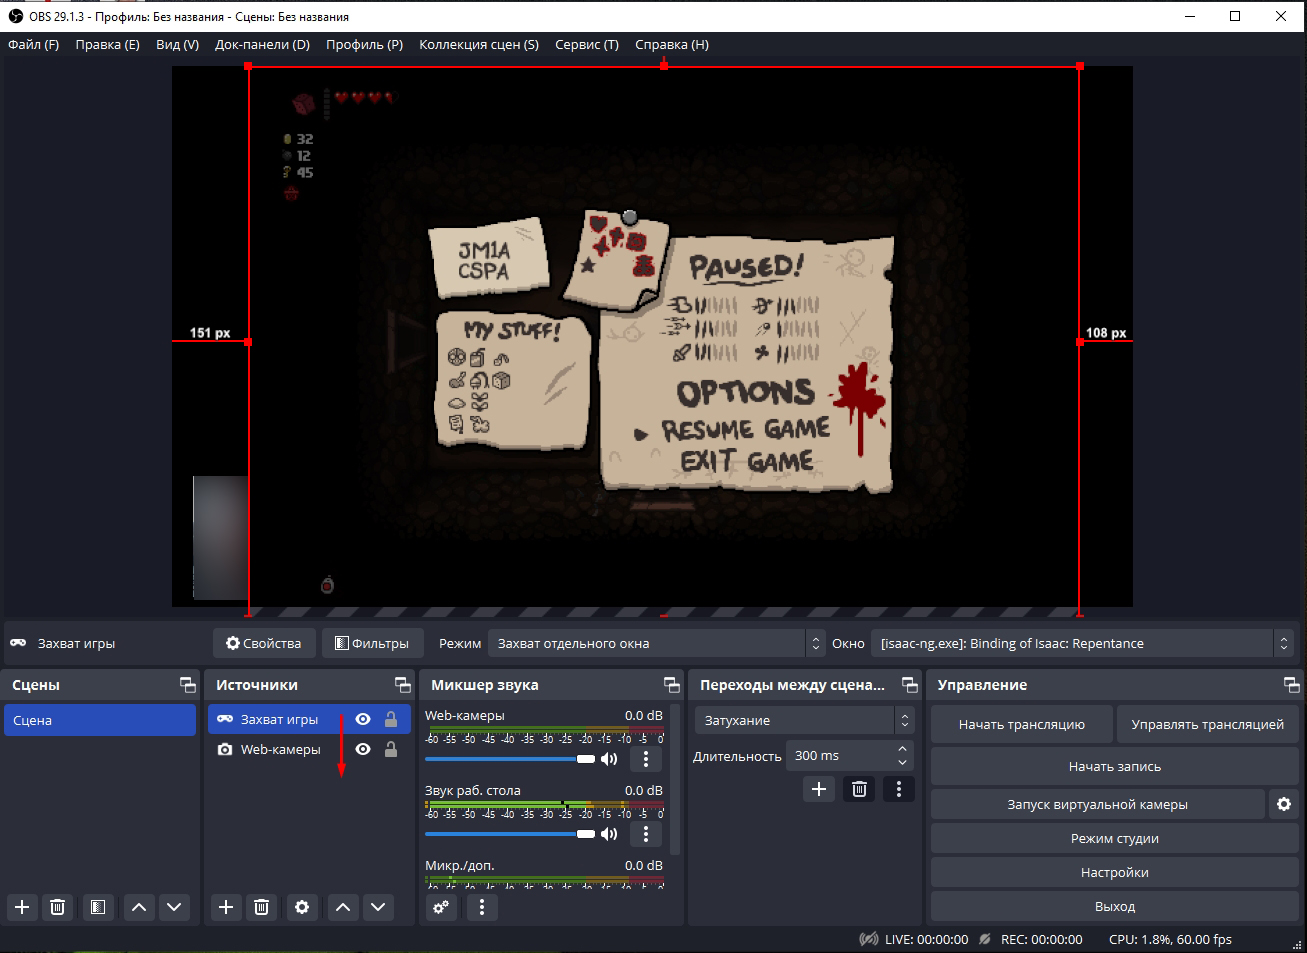The image size is (1307, 953).
Task: Toggle lock on Захват игры source
Action: tap(391, 719)
